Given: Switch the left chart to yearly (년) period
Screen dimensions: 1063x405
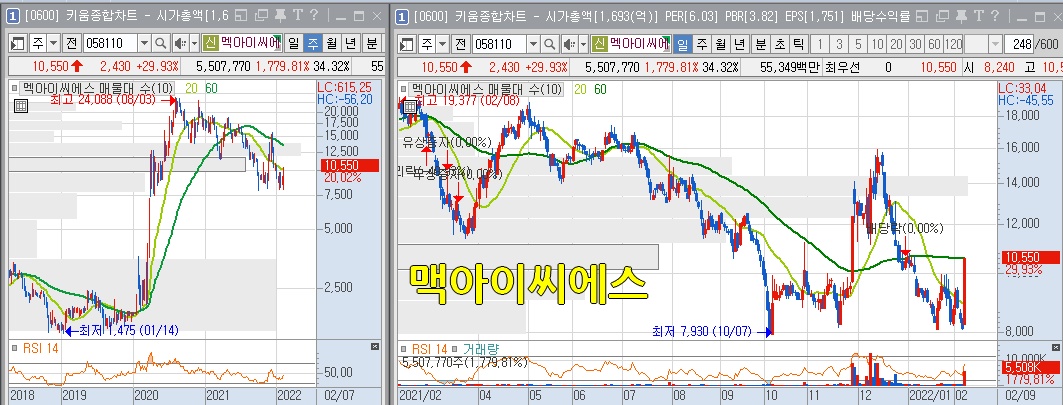Looking at the screenshot, I should [x=350, y=44].
